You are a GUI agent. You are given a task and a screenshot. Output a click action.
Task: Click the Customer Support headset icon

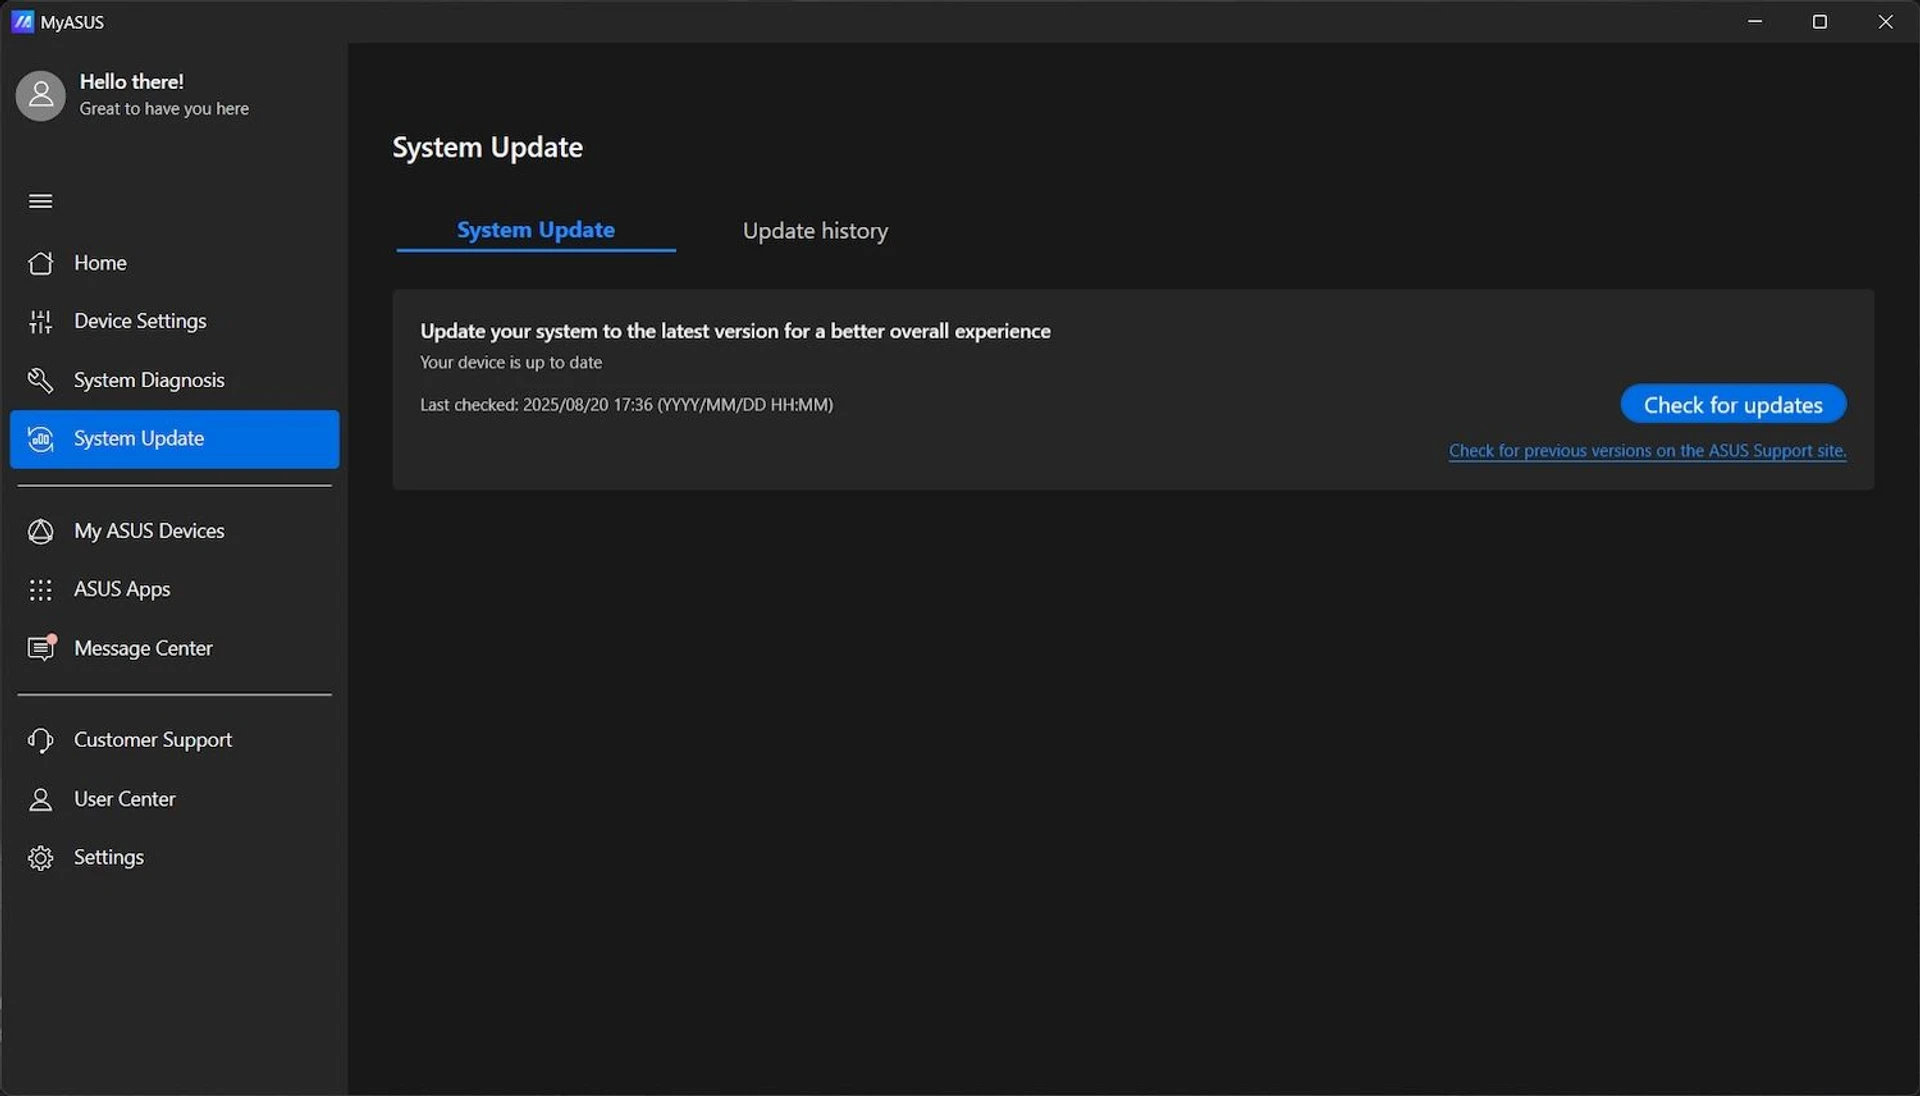[41, 740]
